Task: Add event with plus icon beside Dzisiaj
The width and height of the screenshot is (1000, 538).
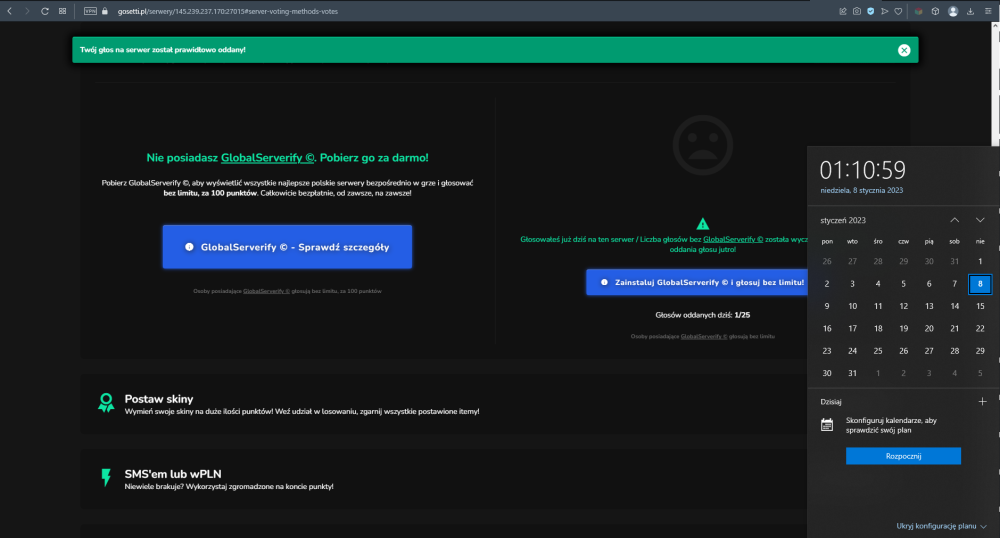Action: (x=982, y=402)
